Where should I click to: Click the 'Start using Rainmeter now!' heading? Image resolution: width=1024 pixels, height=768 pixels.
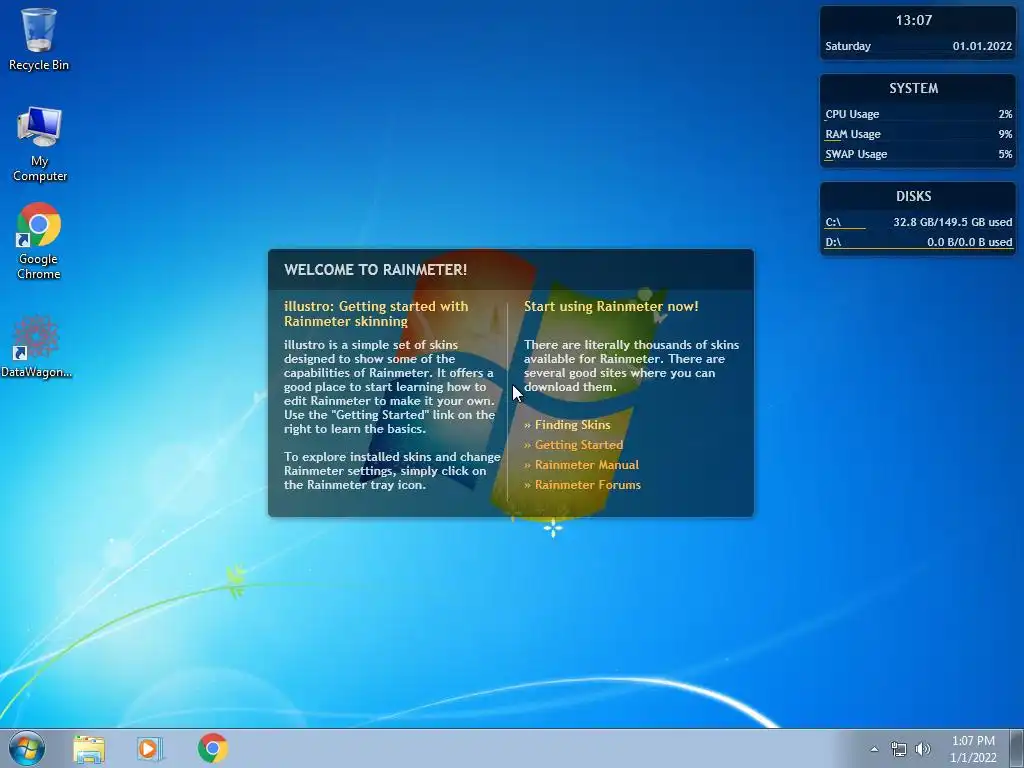[x=611, y=306]
